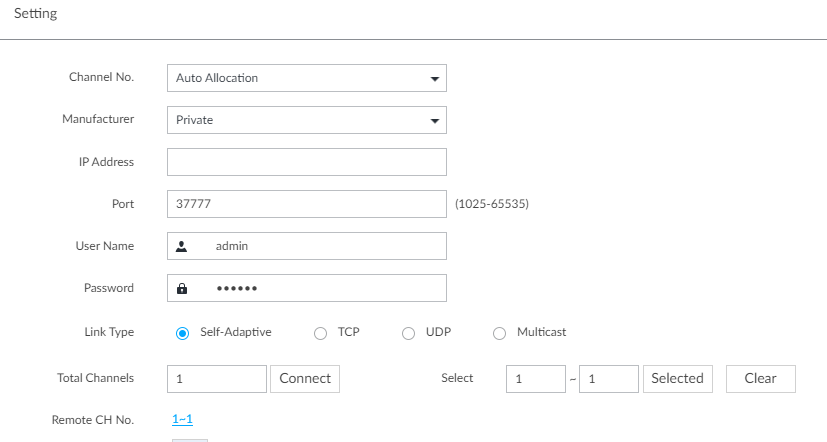Select the Self-Adaptive link type
The image size is (827, 442).
point(182,333)
